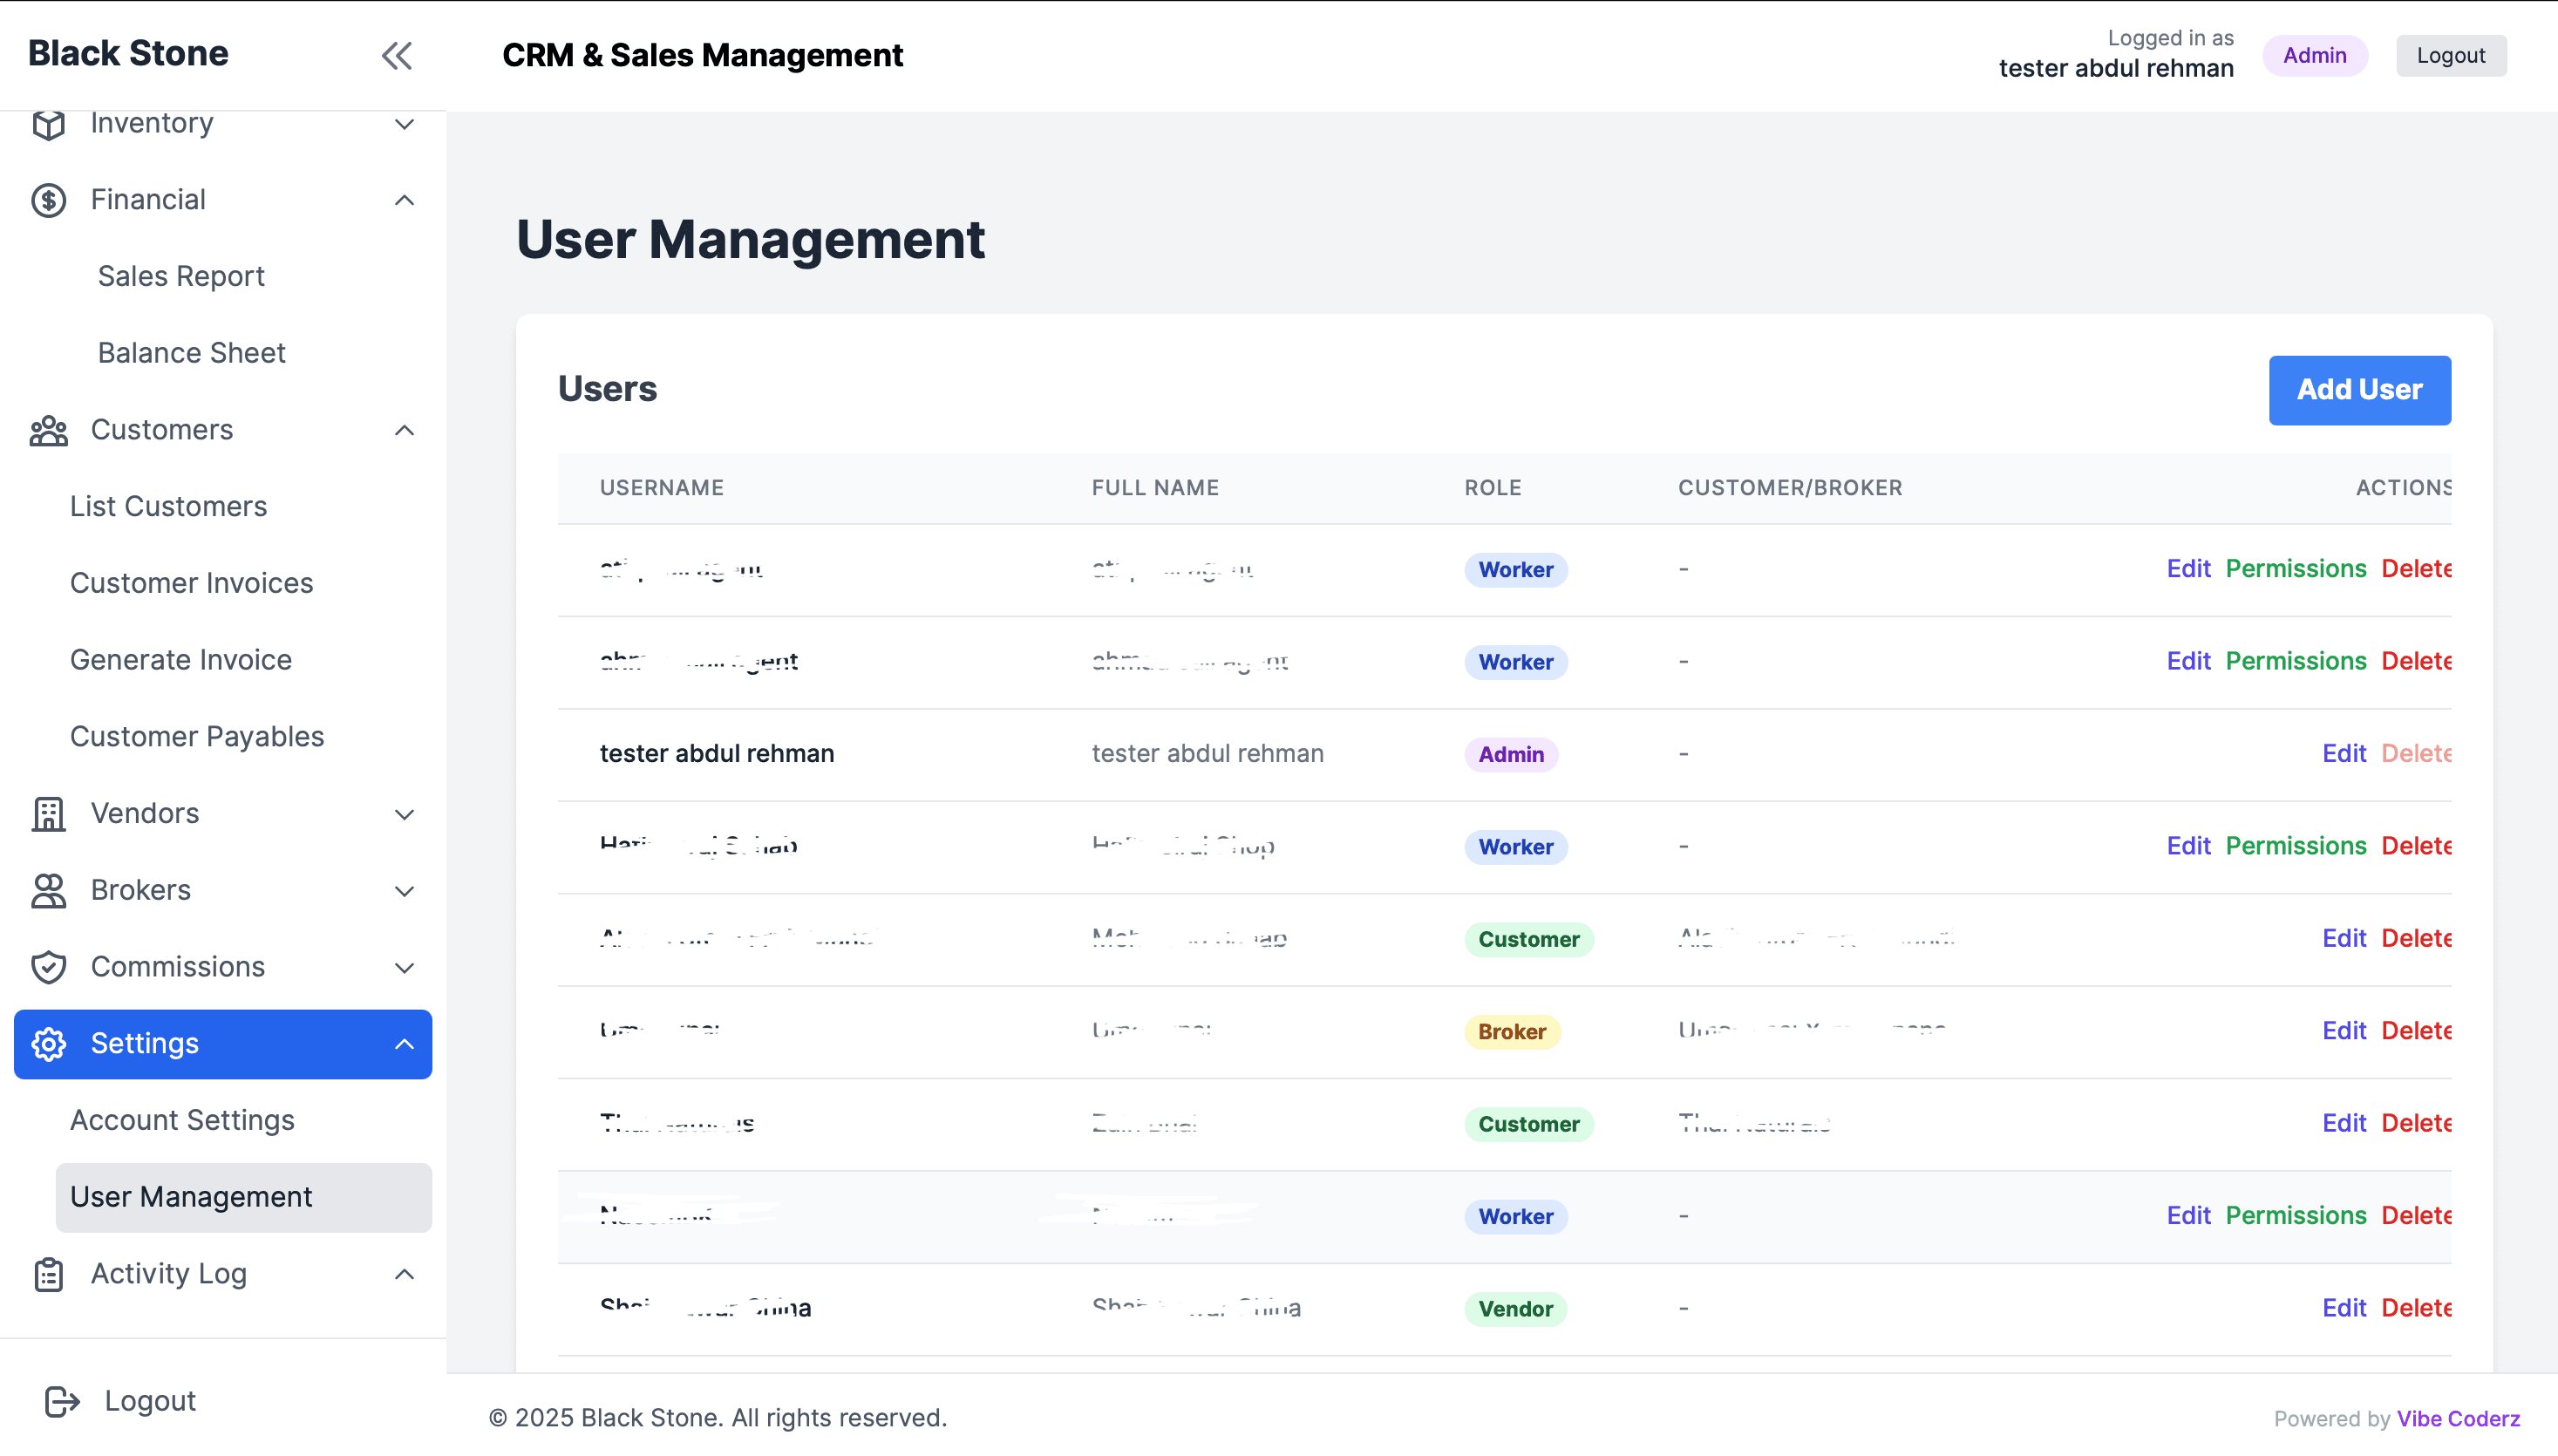Open Permissions for the first Worker row
The image size is (2558, 1456).
(x=2296, y=568)
